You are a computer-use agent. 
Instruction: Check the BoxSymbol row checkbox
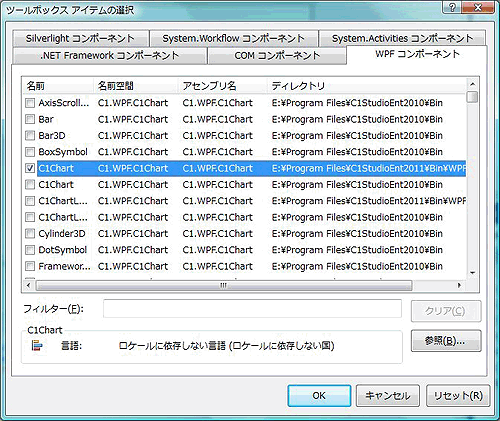coord(30,152)
